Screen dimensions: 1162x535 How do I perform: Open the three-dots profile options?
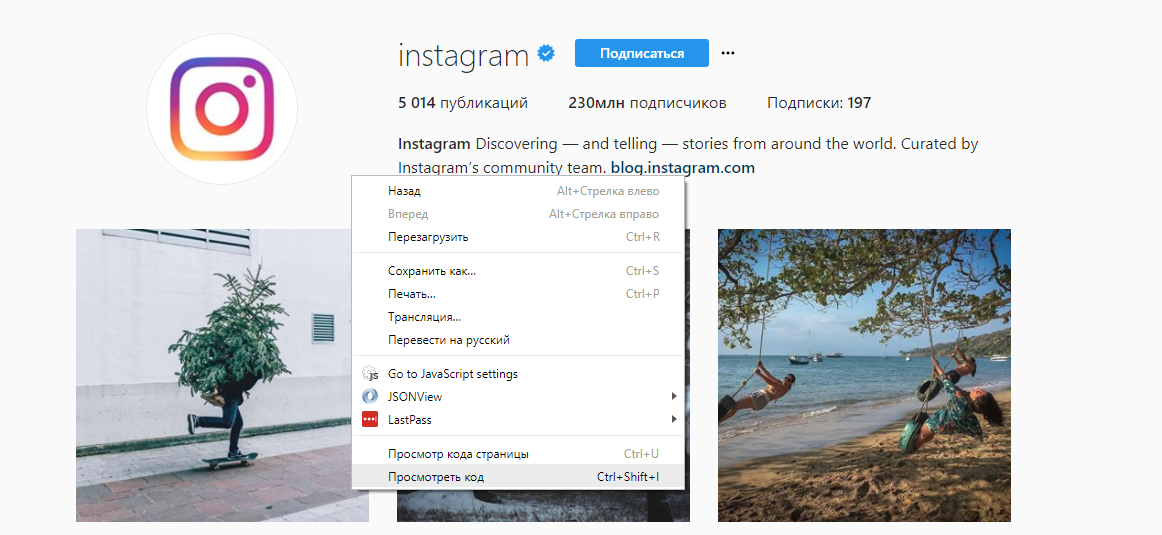pyautogui.click(x=728, y=53)
